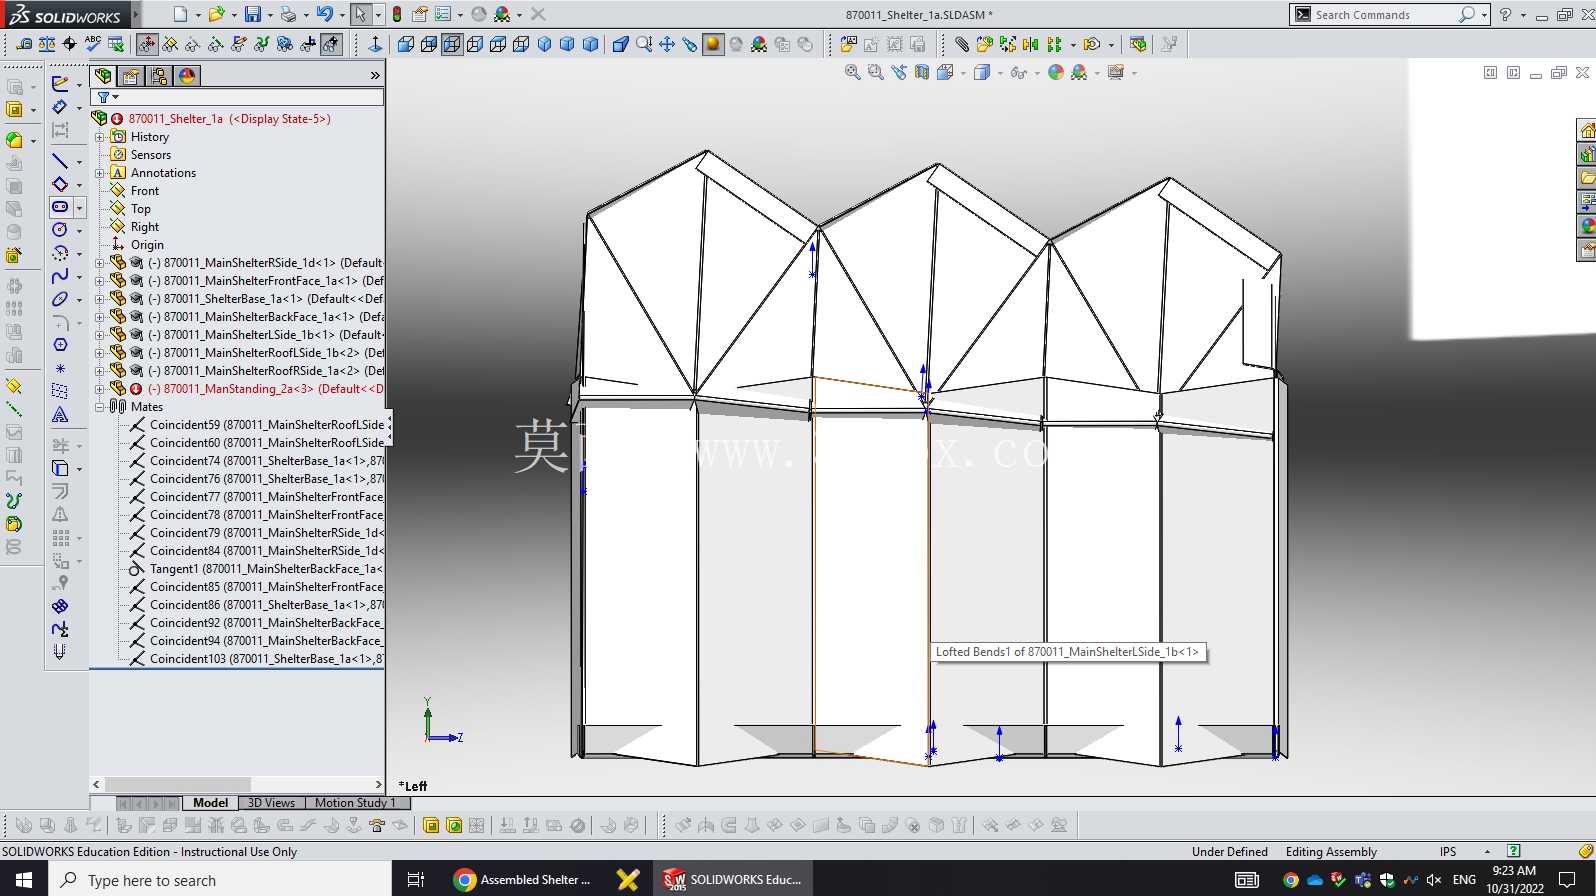Click the Rebuild traffic light icon

[397, 14]
